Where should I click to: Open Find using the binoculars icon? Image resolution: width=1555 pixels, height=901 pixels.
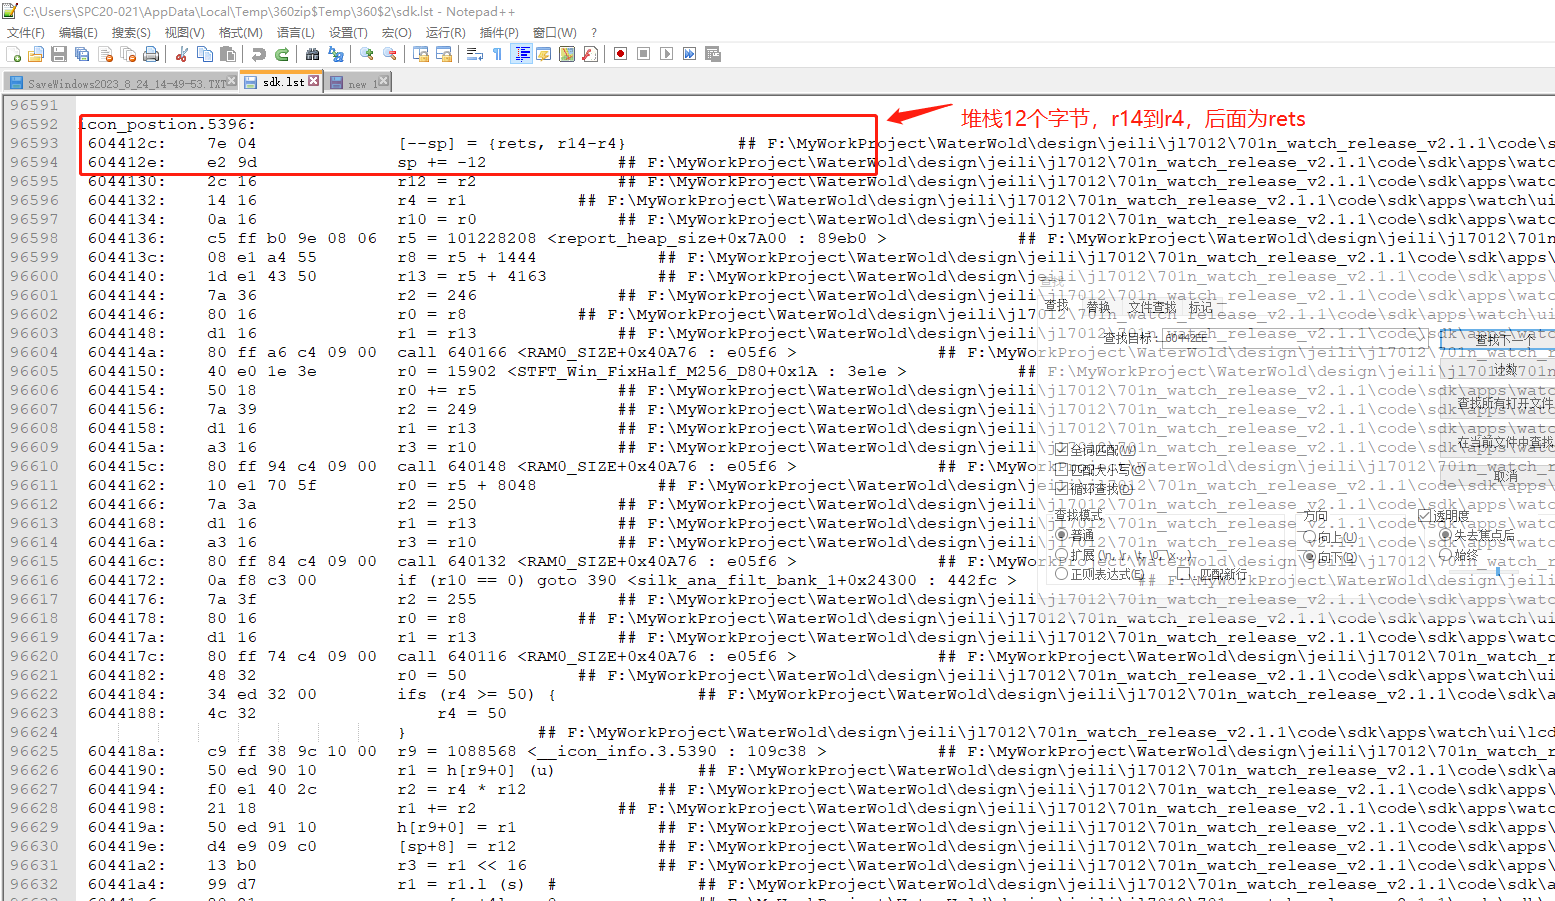pos(313,54)
